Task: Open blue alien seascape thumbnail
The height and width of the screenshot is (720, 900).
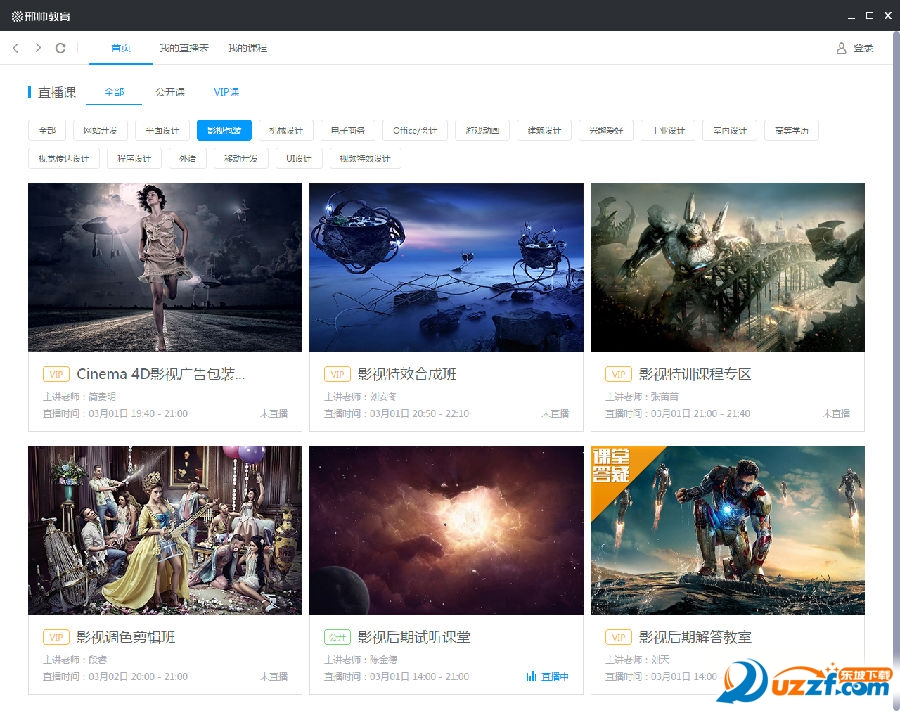Action: (446, 267)
